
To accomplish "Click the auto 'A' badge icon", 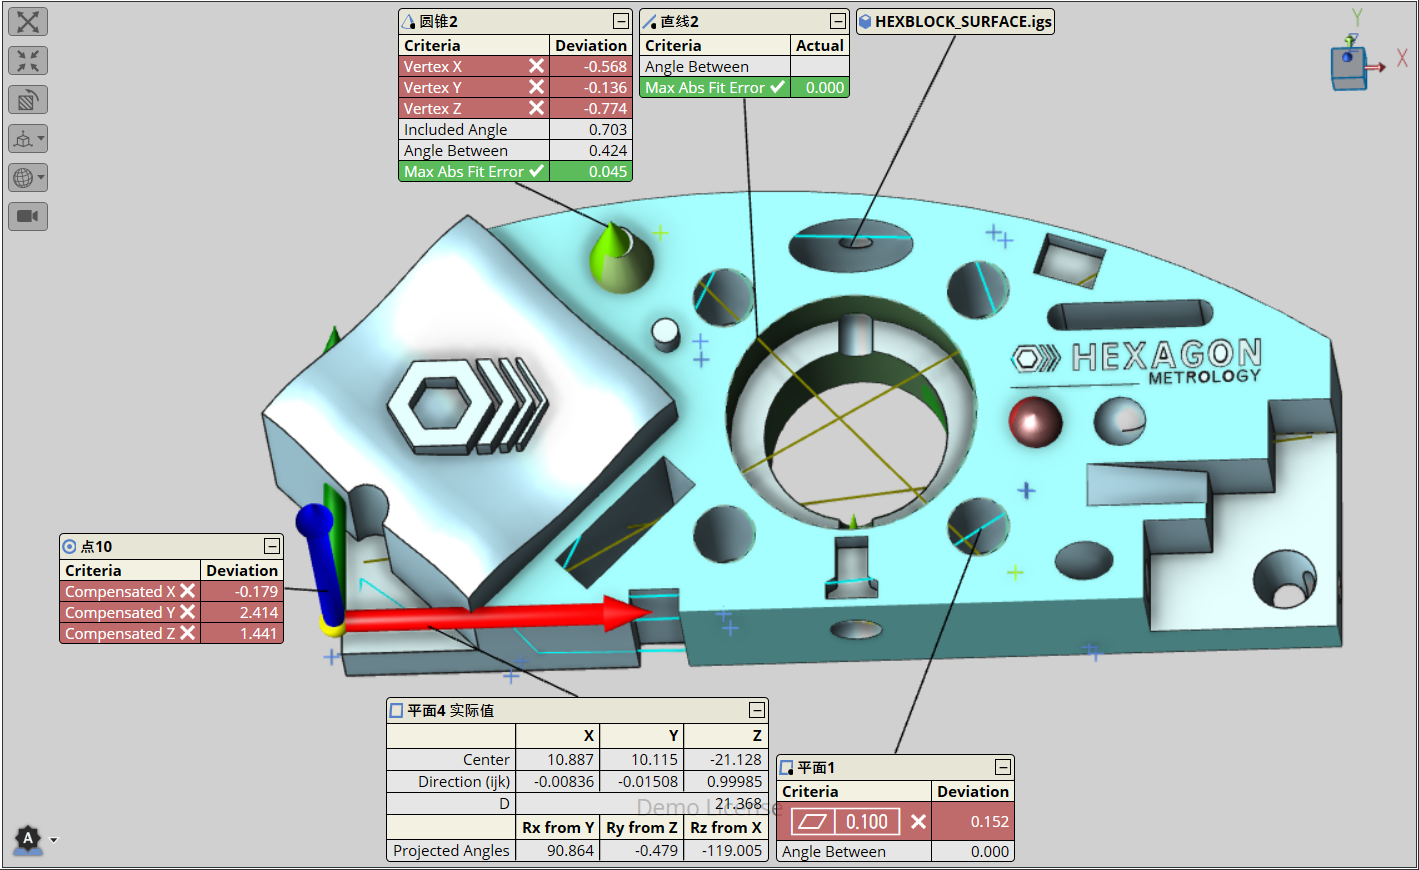I will point(28,839).
